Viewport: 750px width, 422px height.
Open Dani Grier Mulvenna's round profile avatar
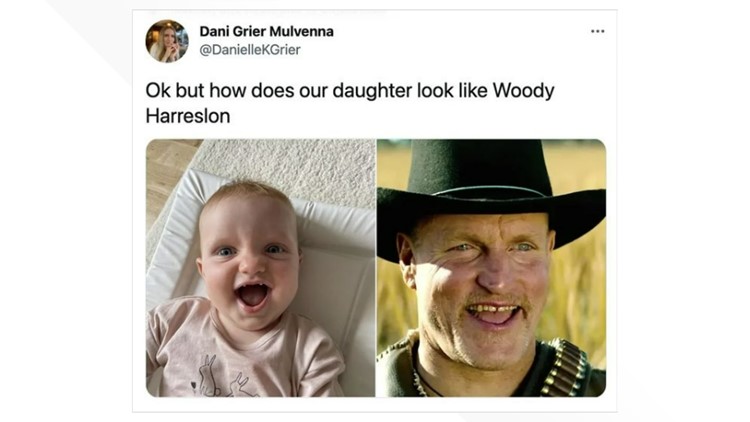[x=167, y=41]
